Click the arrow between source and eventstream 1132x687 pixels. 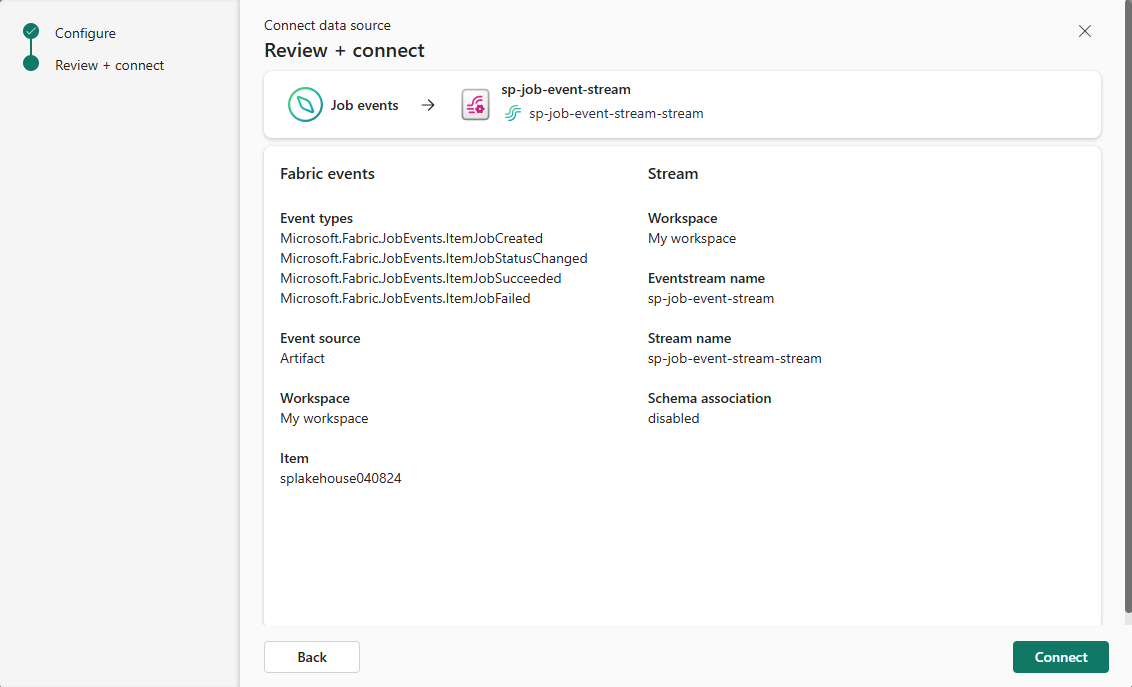tap(428, 105)
